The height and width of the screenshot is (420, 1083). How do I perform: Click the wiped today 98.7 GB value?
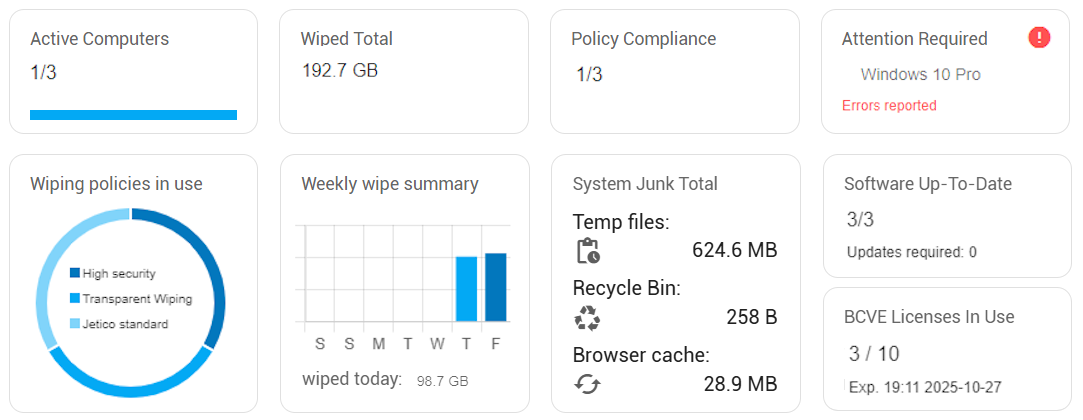click(x=442, y=381)
